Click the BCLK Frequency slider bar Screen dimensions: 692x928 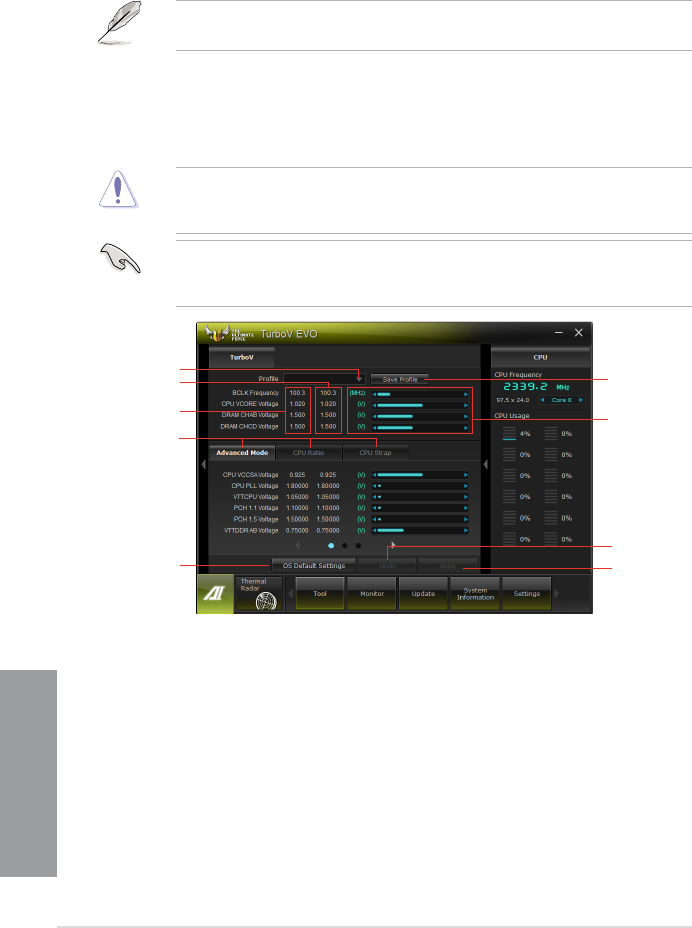coord(420,394)
